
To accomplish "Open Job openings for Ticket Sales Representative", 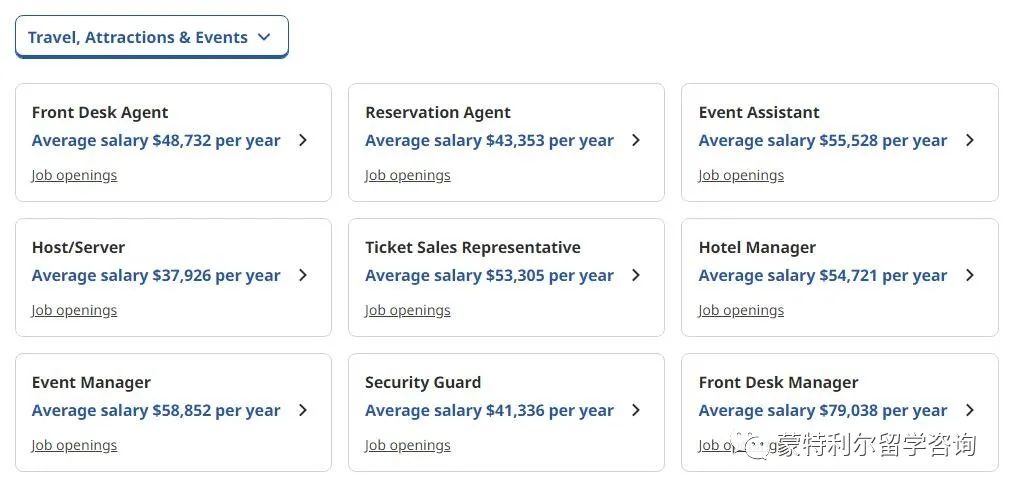I will (407, 311).
